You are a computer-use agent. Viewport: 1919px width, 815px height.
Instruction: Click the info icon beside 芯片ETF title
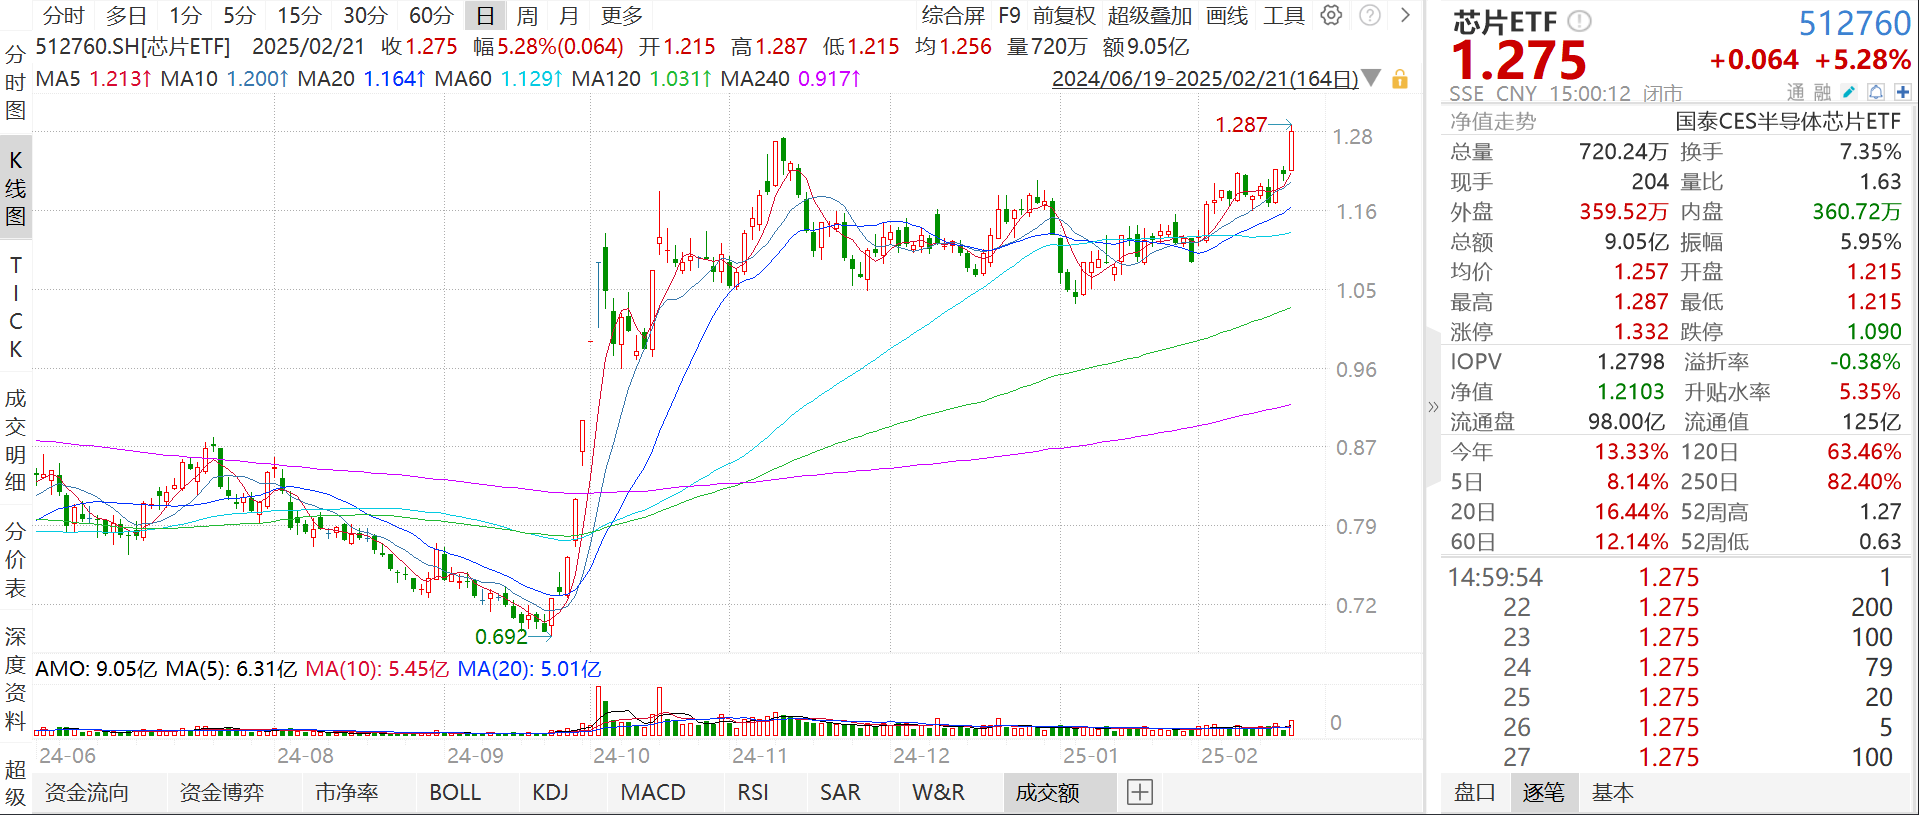point(1579,21)
